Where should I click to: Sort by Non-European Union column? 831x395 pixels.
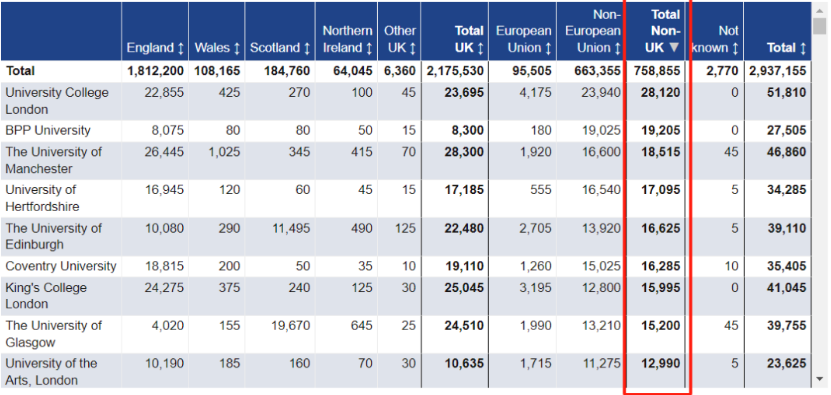click(x=593, y=31)
